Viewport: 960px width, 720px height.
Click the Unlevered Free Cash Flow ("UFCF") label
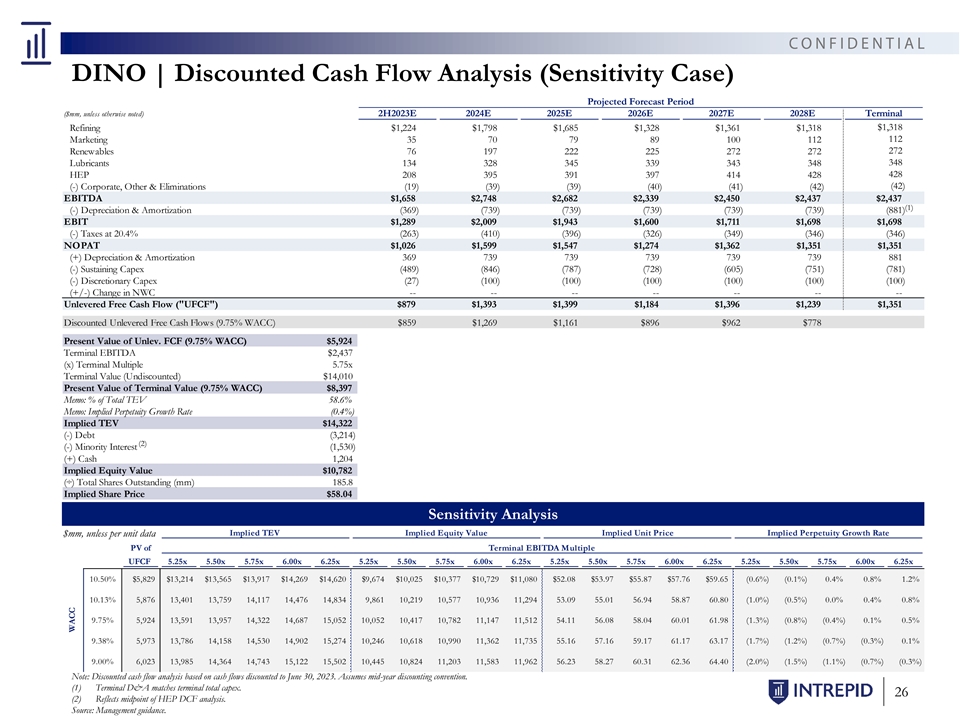pyautogui.click(x=141, y=304)
